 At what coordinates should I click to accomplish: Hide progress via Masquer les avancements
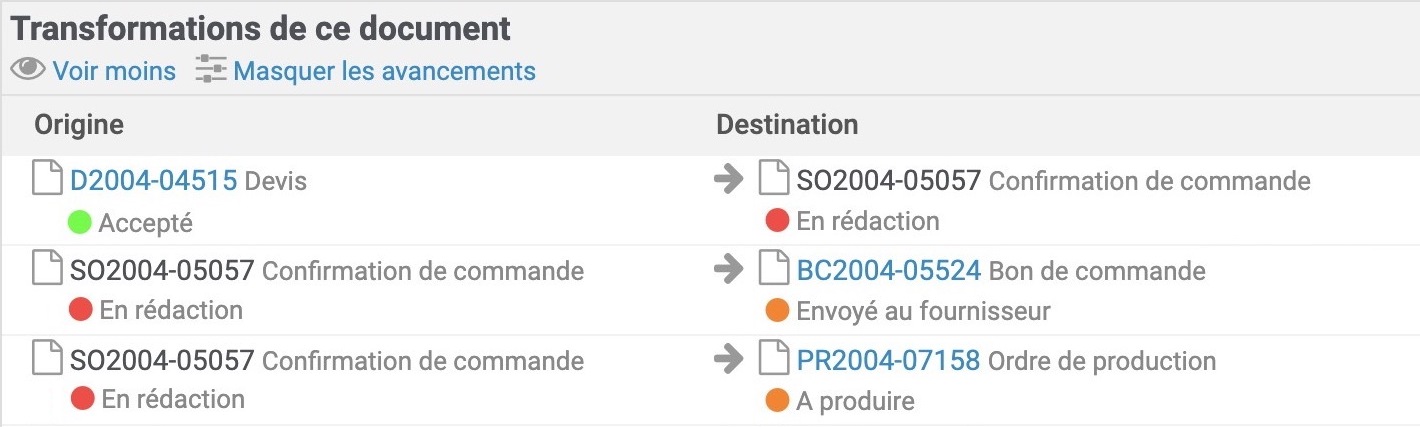pos(384,71)
